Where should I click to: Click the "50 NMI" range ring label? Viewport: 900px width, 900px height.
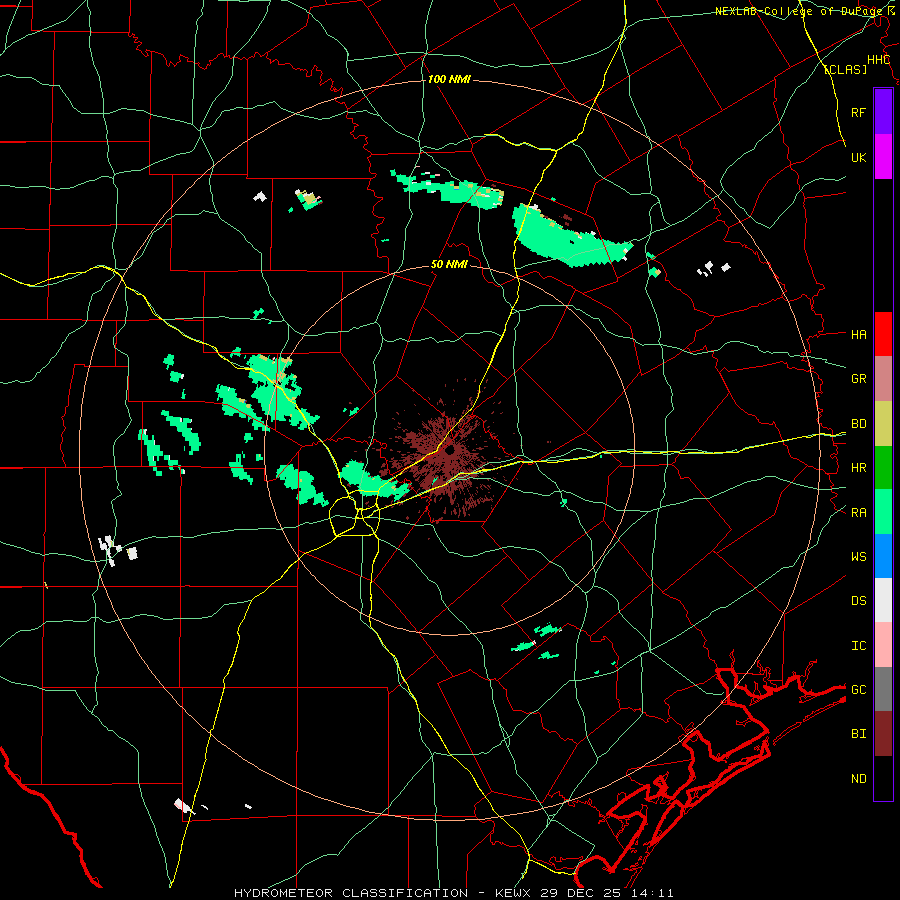[449, 265]
